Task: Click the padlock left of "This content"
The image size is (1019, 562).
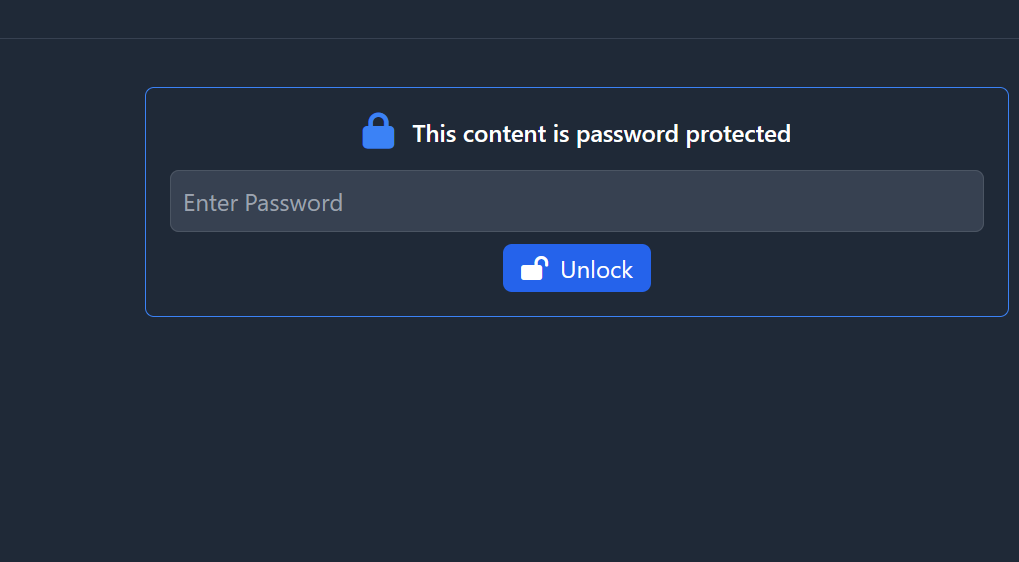Action: (x=378, y=132)
